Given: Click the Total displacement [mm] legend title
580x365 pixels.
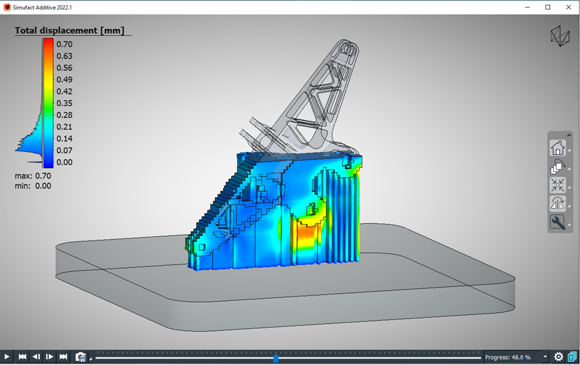Looking at the screenshot, I should point(70,30).
